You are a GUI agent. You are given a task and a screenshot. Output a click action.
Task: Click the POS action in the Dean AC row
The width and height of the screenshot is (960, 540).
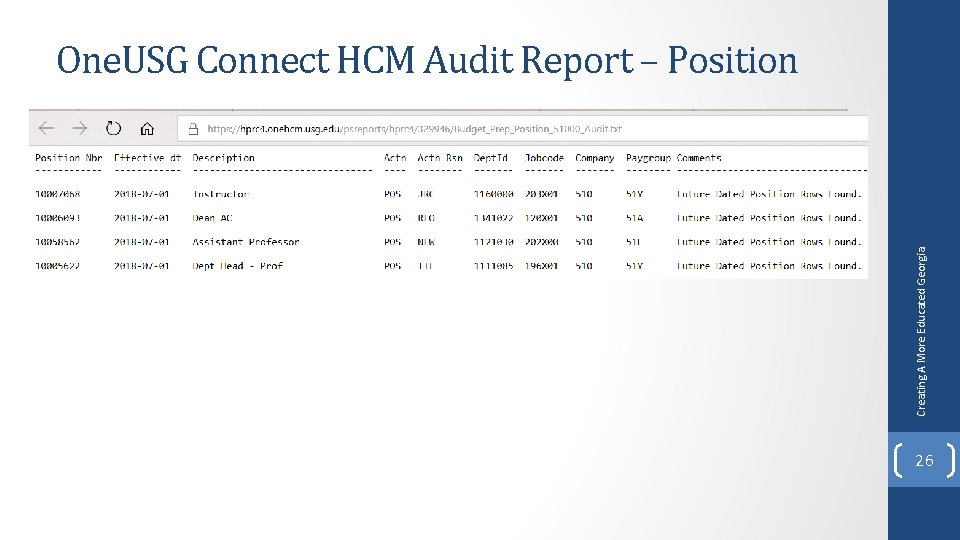[x=392, y=218]
